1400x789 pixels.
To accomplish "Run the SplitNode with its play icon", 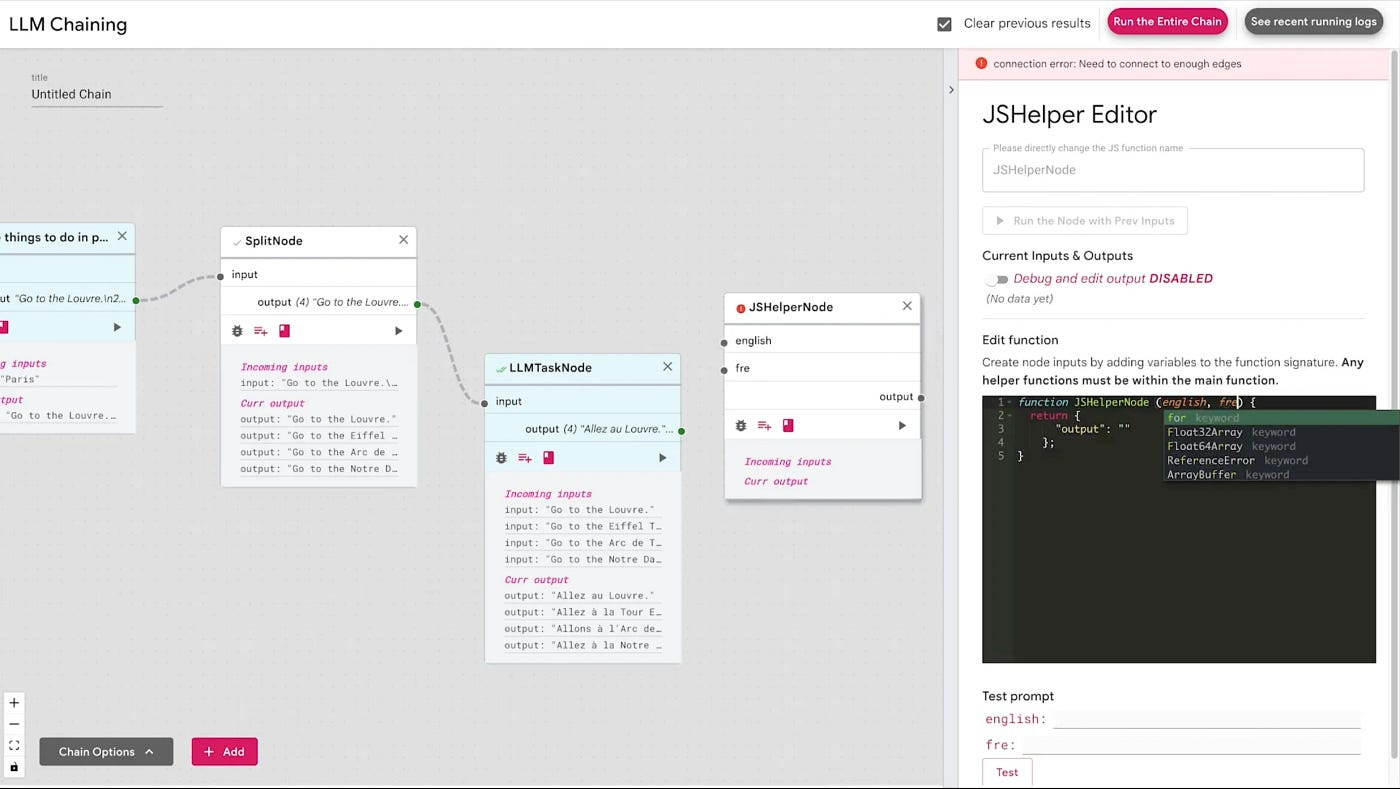I will tap(398, 330).
